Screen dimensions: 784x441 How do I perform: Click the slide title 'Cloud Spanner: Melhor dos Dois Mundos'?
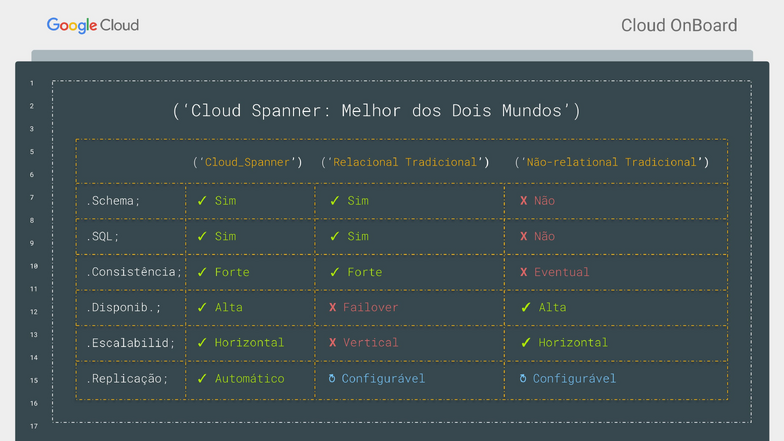pos(376,111)
